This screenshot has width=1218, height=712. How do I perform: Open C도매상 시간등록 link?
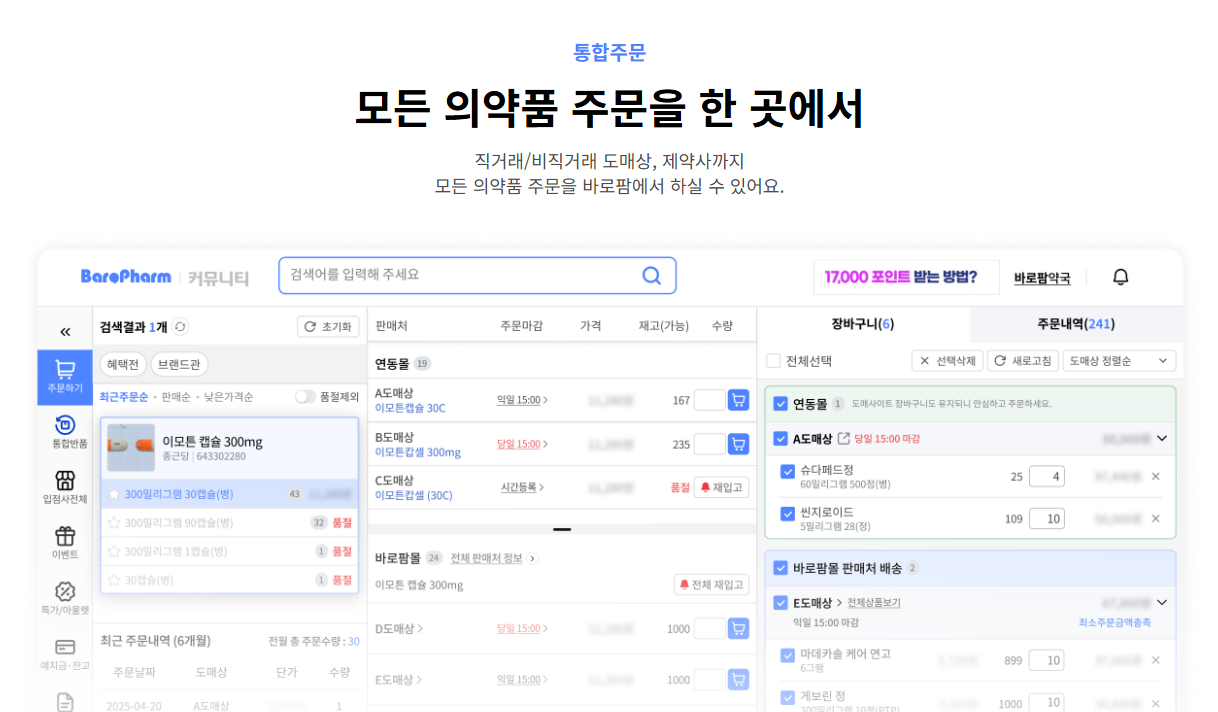pyautogui.click(x=524, y=487)
